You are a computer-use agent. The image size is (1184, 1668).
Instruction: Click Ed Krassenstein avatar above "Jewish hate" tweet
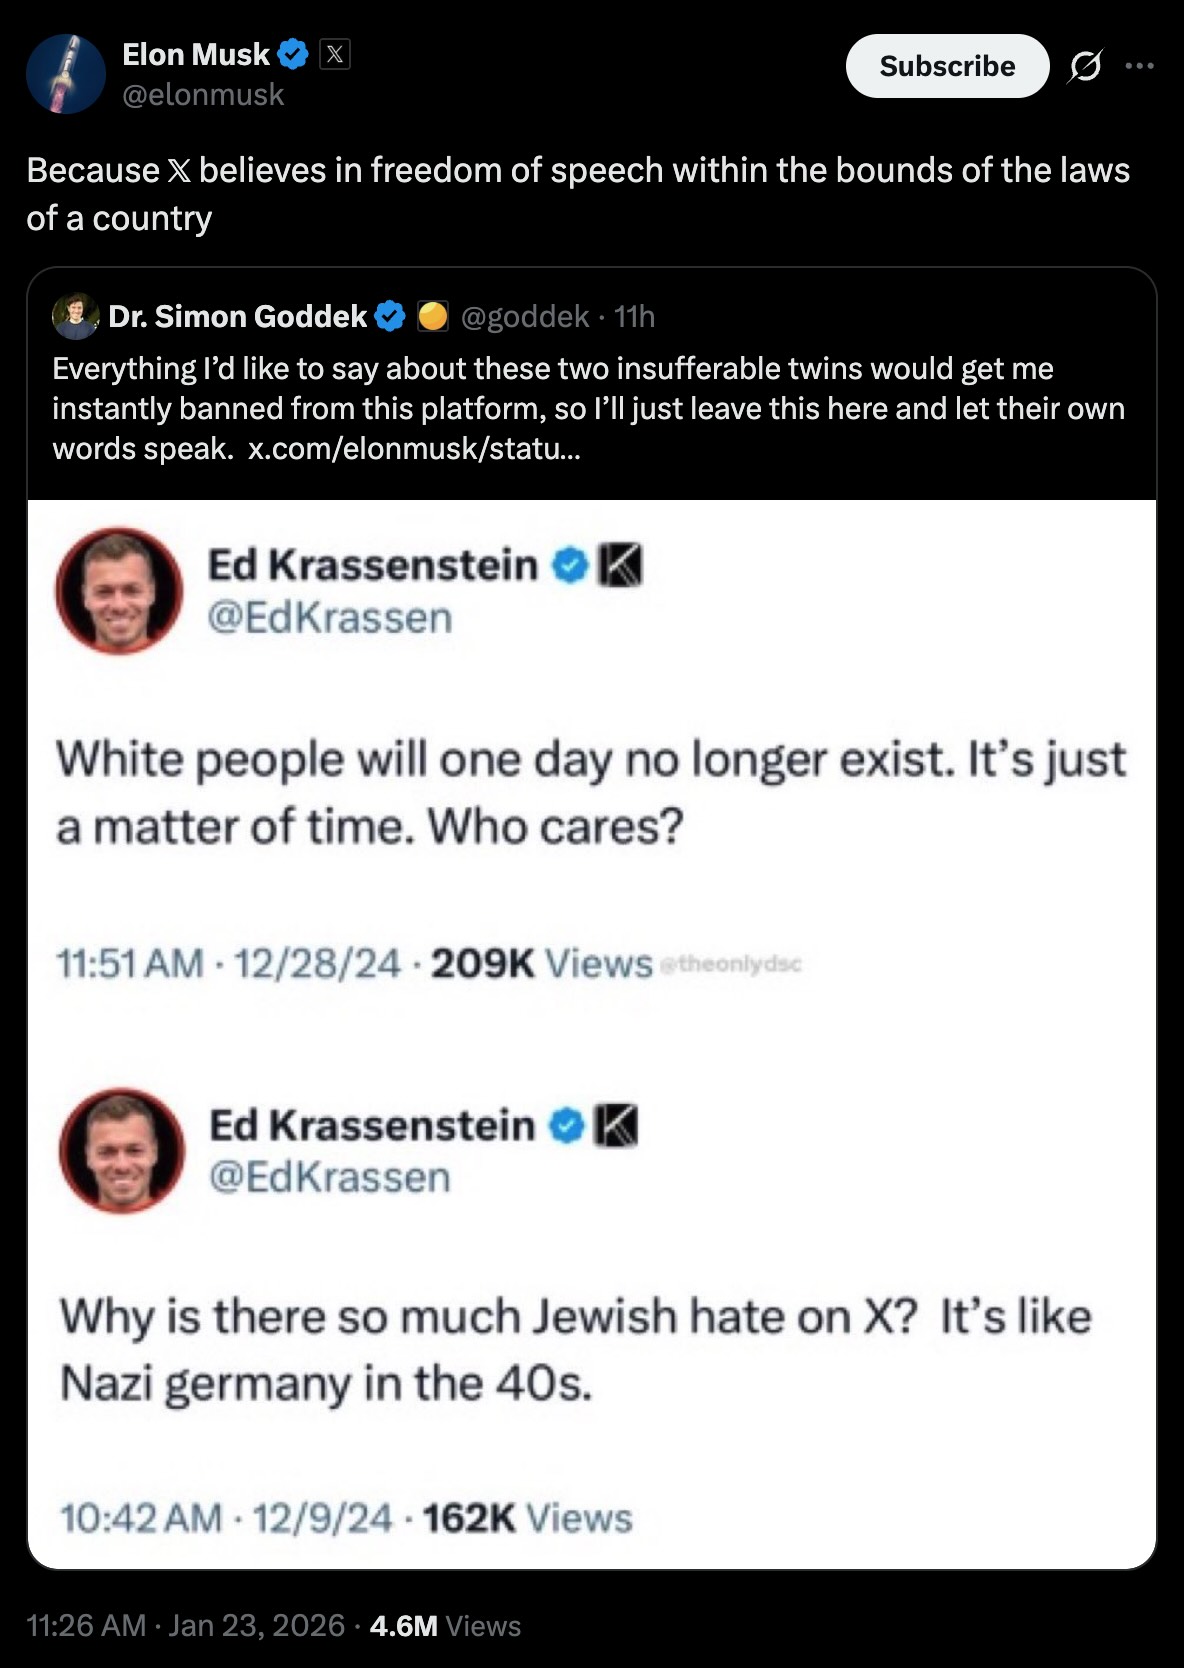[x=122, y=1151]
